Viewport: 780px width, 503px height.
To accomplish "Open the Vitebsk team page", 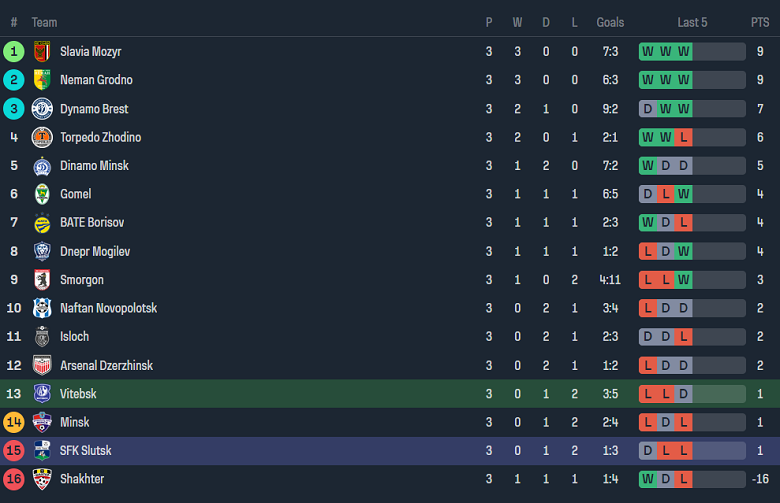I will (78, 394).
